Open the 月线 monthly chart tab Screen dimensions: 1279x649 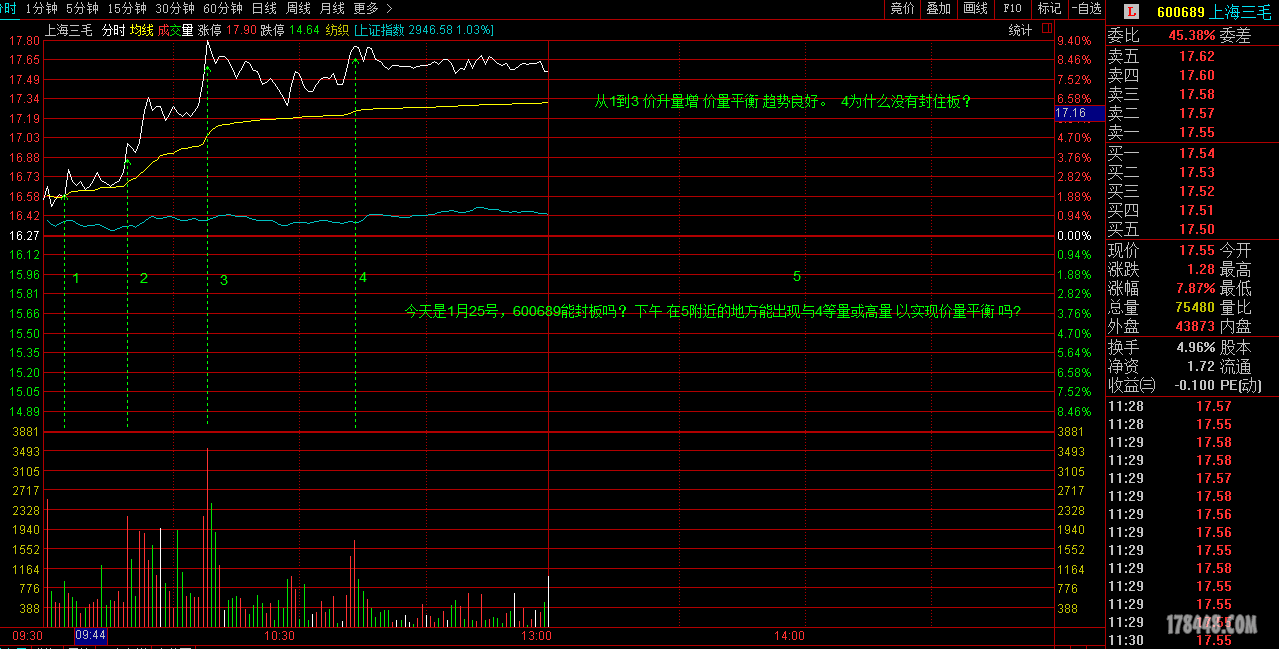coord(333,8)
